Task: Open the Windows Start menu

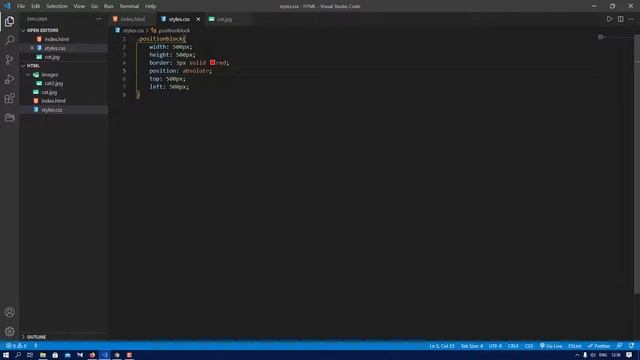Action: (x=6, y=355)
